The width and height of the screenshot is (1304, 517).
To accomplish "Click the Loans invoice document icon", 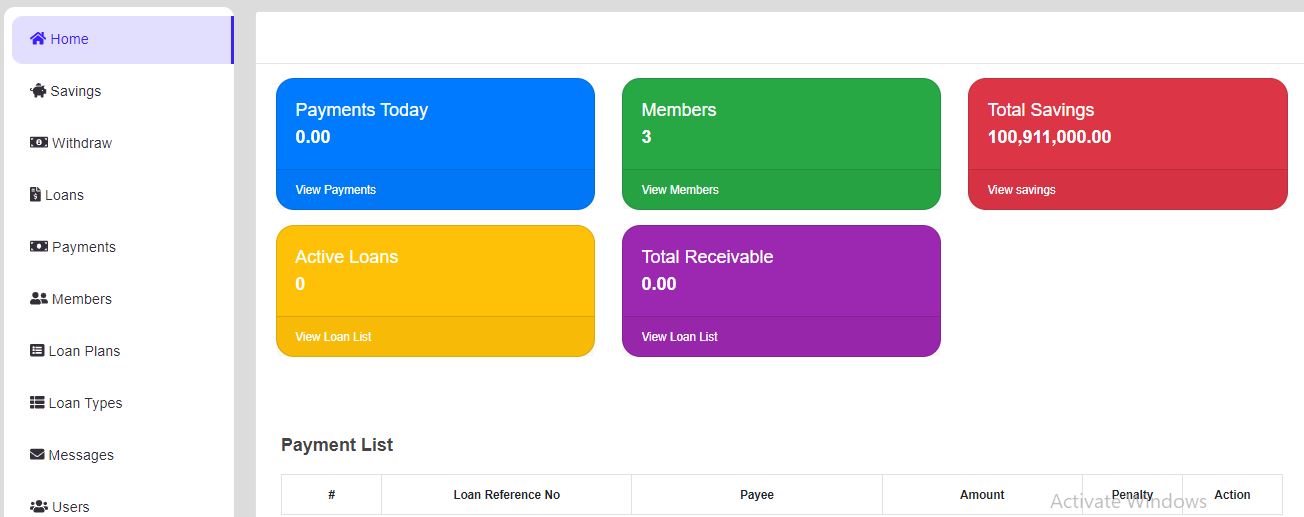I will (36, 195).
